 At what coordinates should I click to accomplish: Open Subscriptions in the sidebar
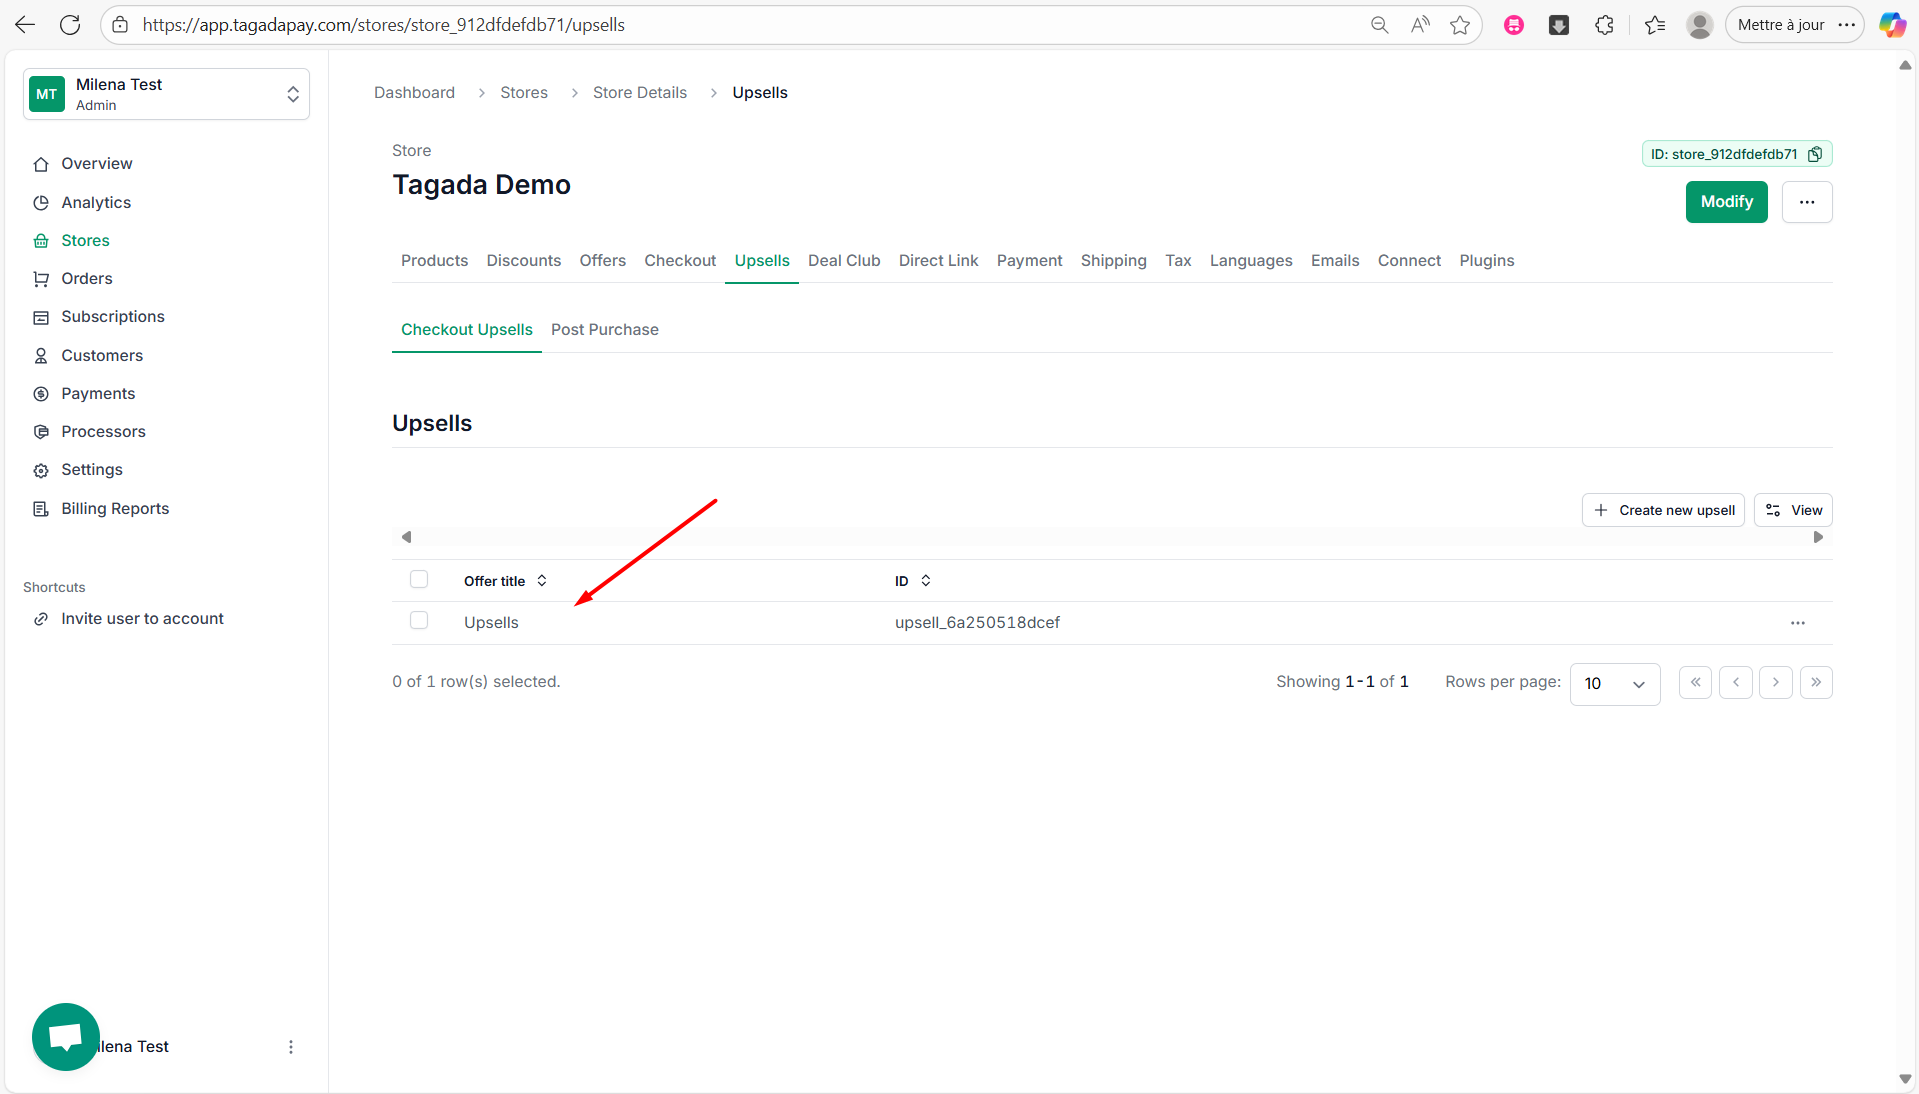click(x=112, y=317)
